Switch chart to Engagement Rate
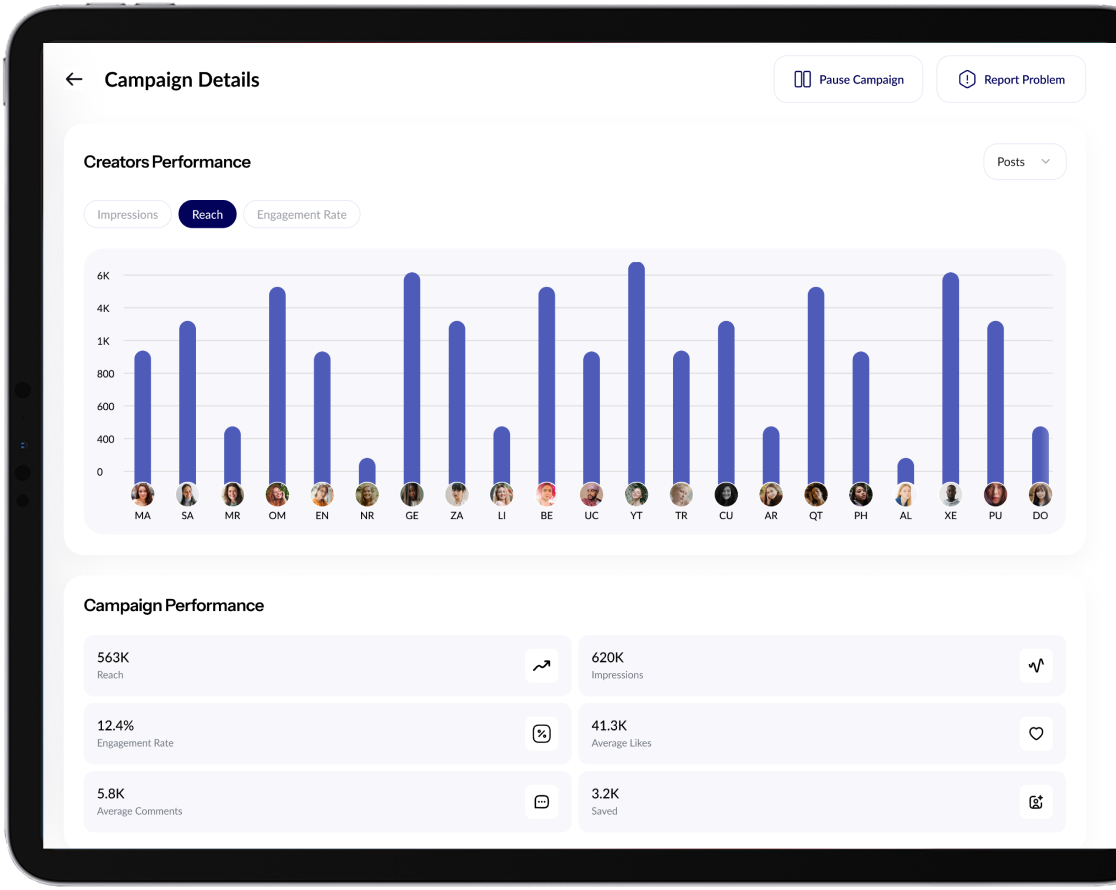 [301, 215]
